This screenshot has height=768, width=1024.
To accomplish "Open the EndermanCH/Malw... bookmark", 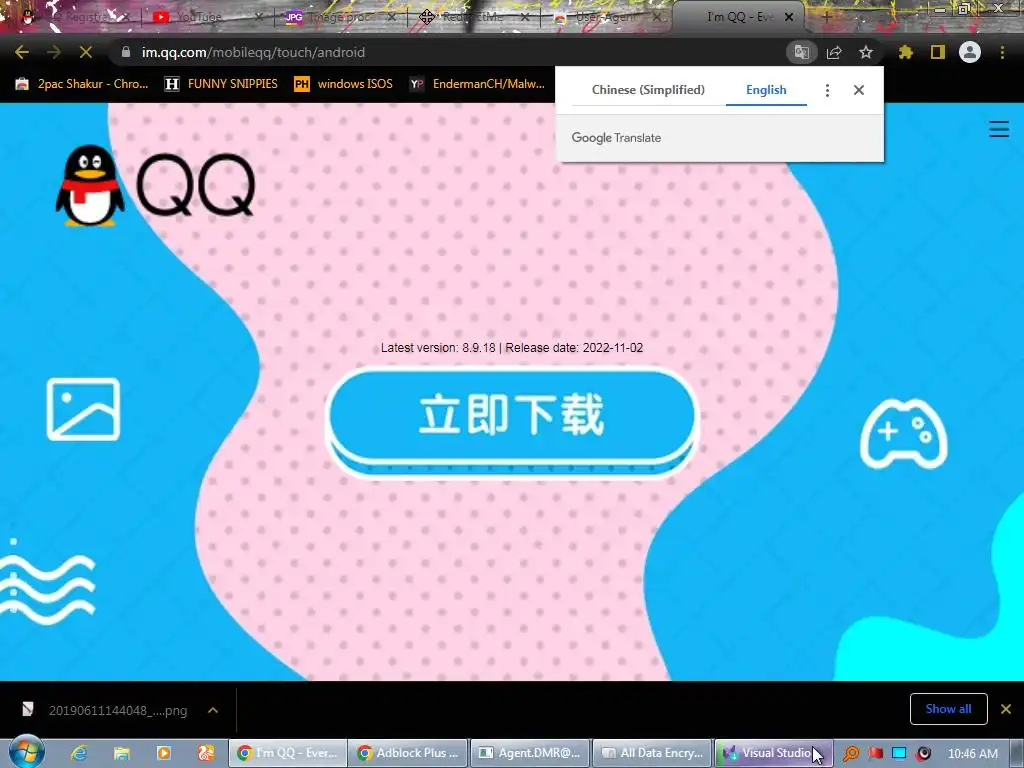I will click(x=477, y=84).
